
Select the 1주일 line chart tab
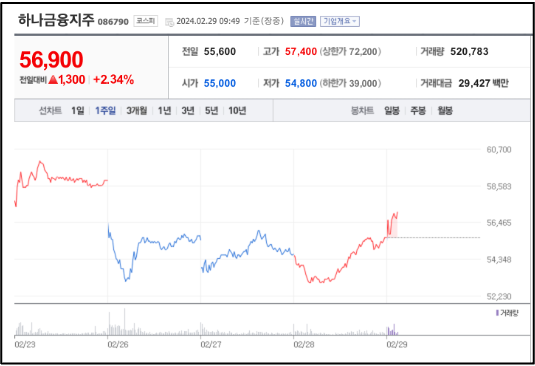point(105,111)
